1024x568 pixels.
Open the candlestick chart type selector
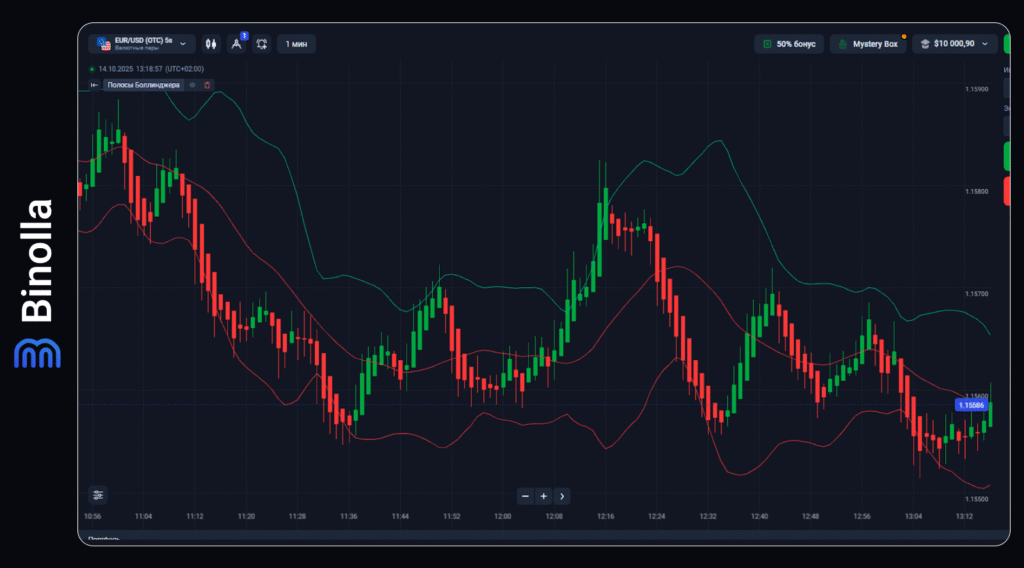[211, 44]
